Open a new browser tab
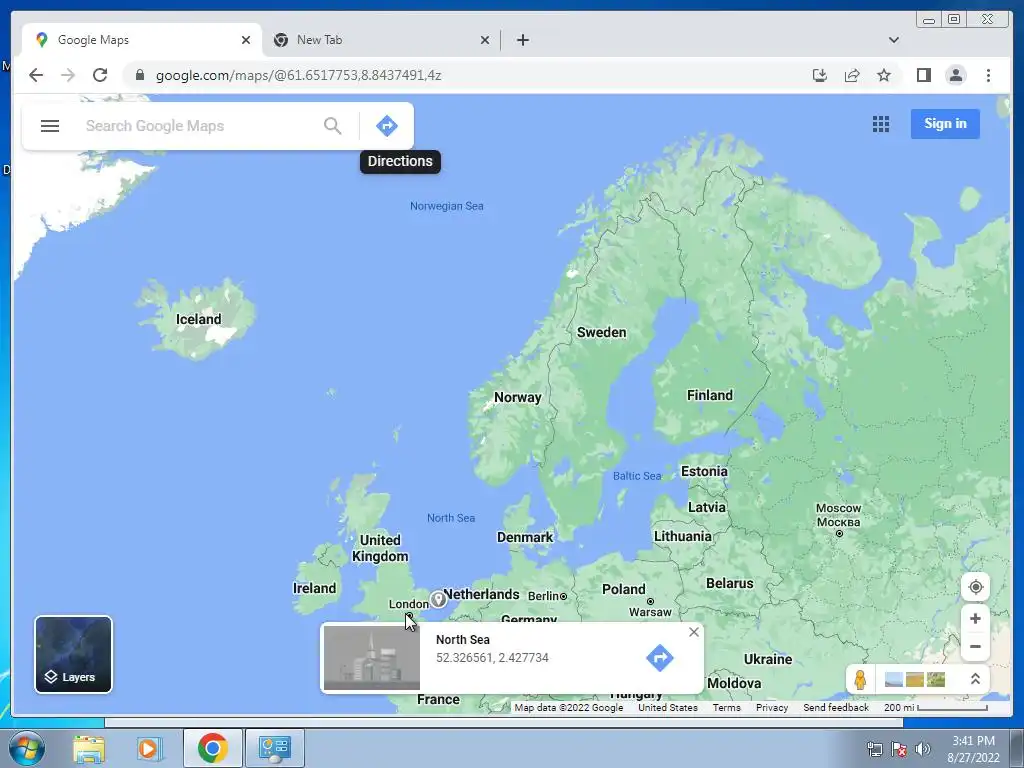 522,40
